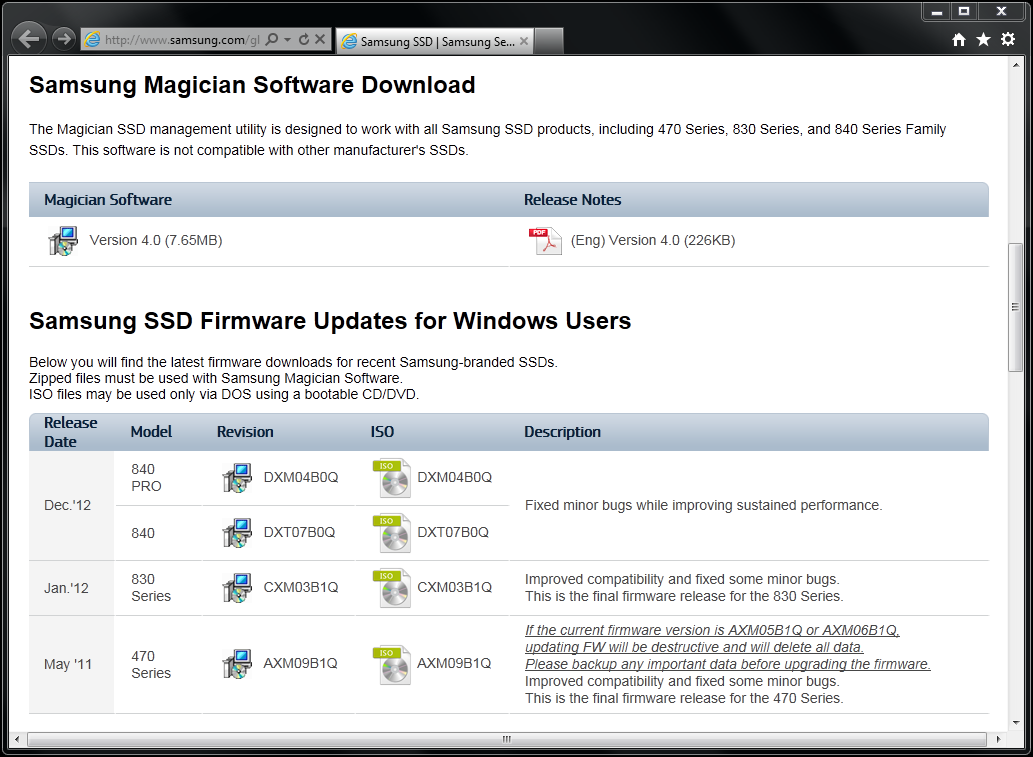This screenshot has height=757, width=1033.
Task: Click the PDF release notes icon
Action: (545, 240)
